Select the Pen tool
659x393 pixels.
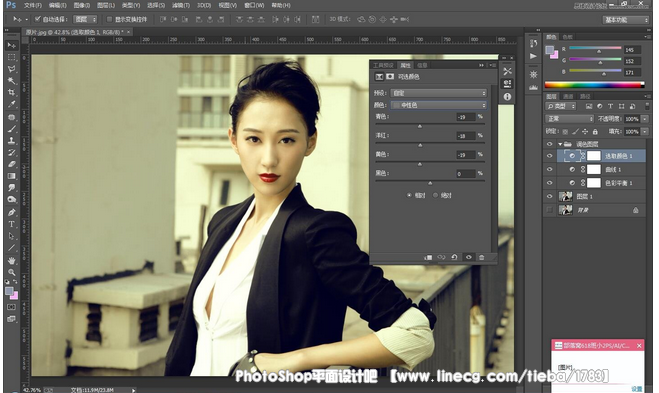(x=11, y=212)
